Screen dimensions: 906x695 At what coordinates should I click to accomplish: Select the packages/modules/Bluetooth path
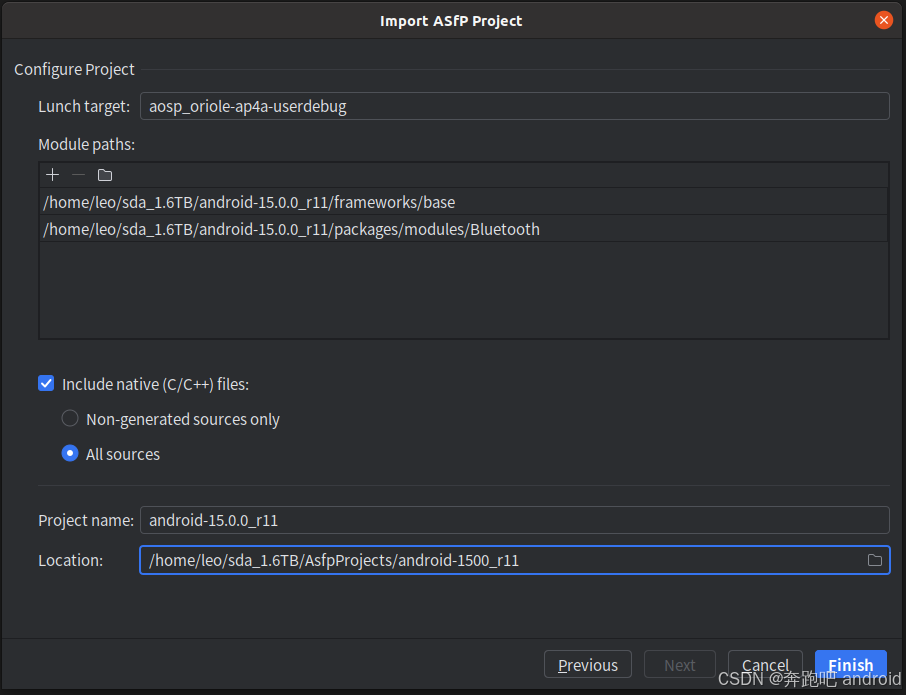[290, 229]
